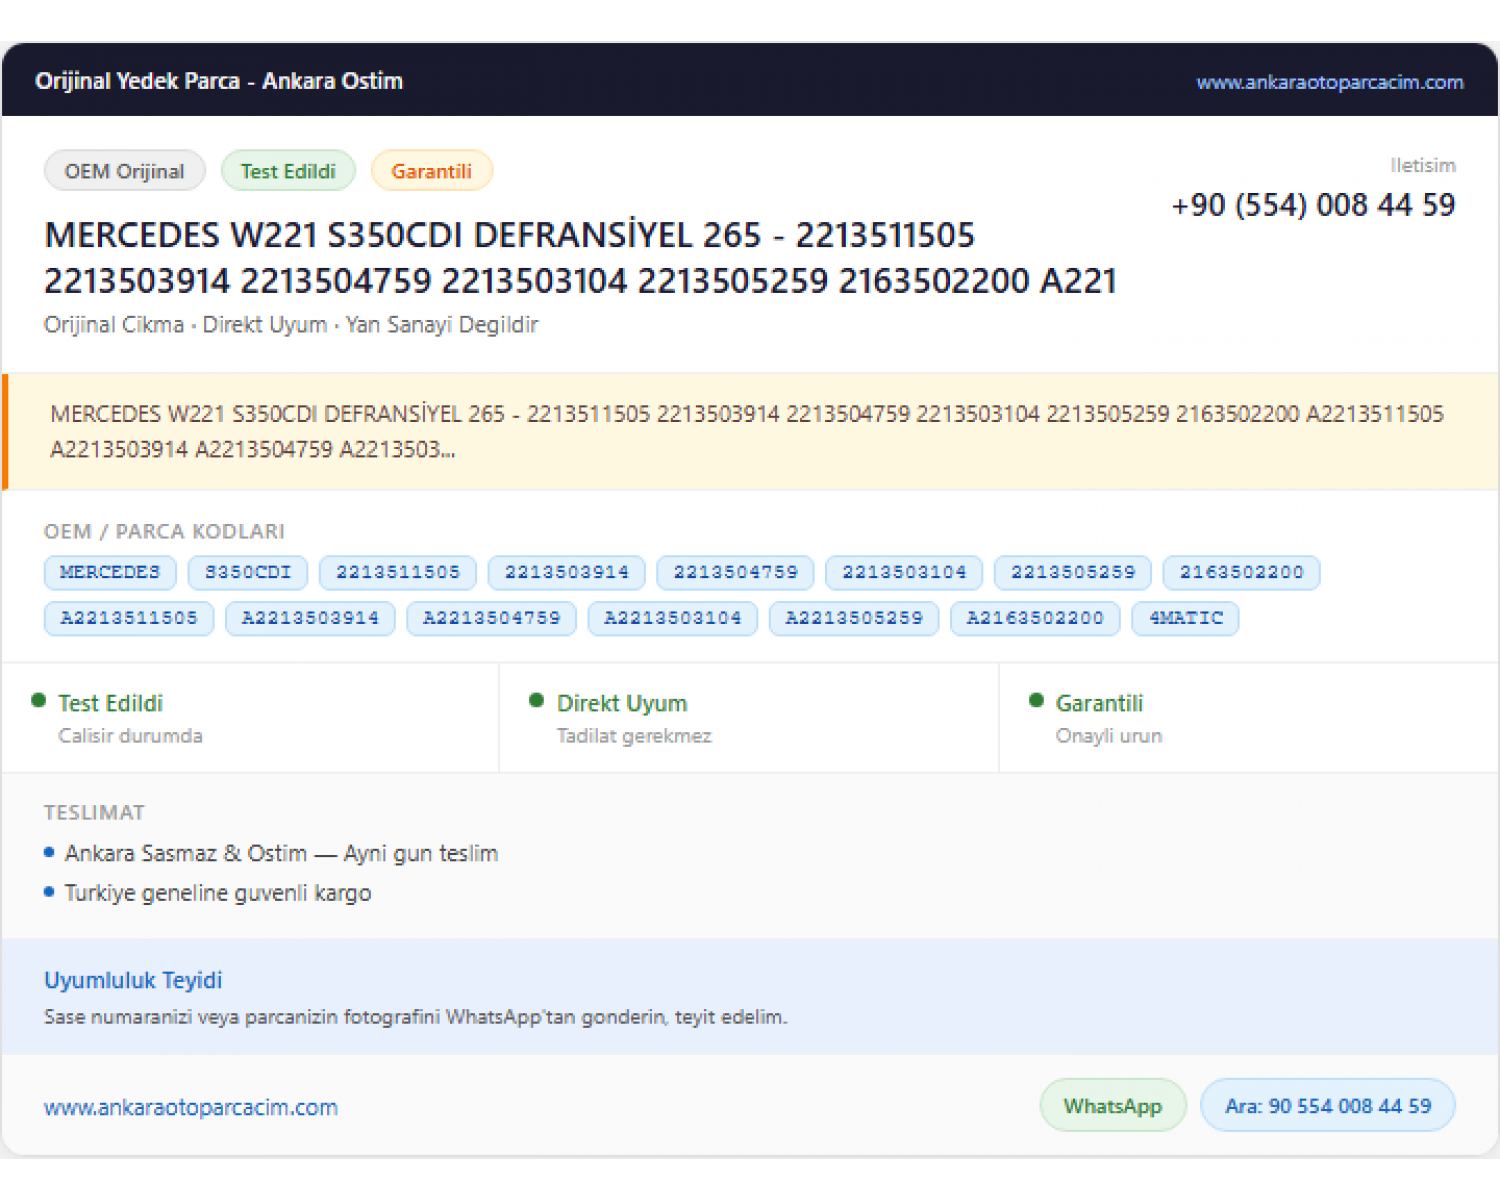Select the 2213511505 code tag
Image resolution: width=1500 pixels, height=1200 pixels.
tap(398, 572)
